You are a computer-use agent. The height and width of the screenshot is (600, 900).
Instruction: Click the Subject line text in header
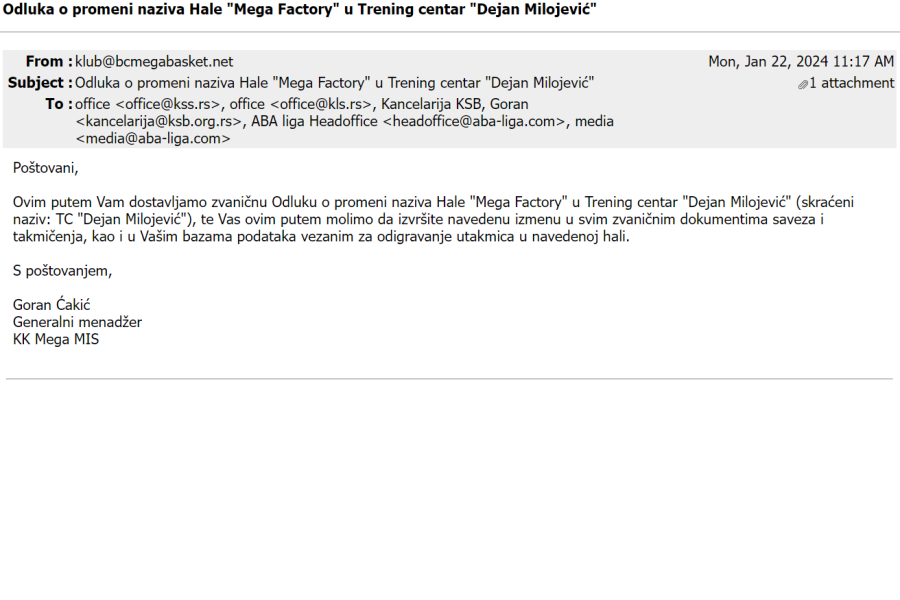(335, 83)
